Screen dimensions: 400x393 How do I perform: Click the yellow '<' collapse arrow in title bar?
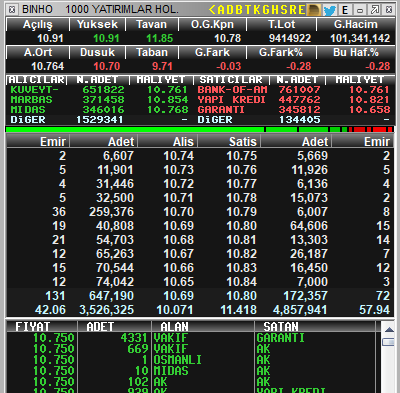(212, 10)
